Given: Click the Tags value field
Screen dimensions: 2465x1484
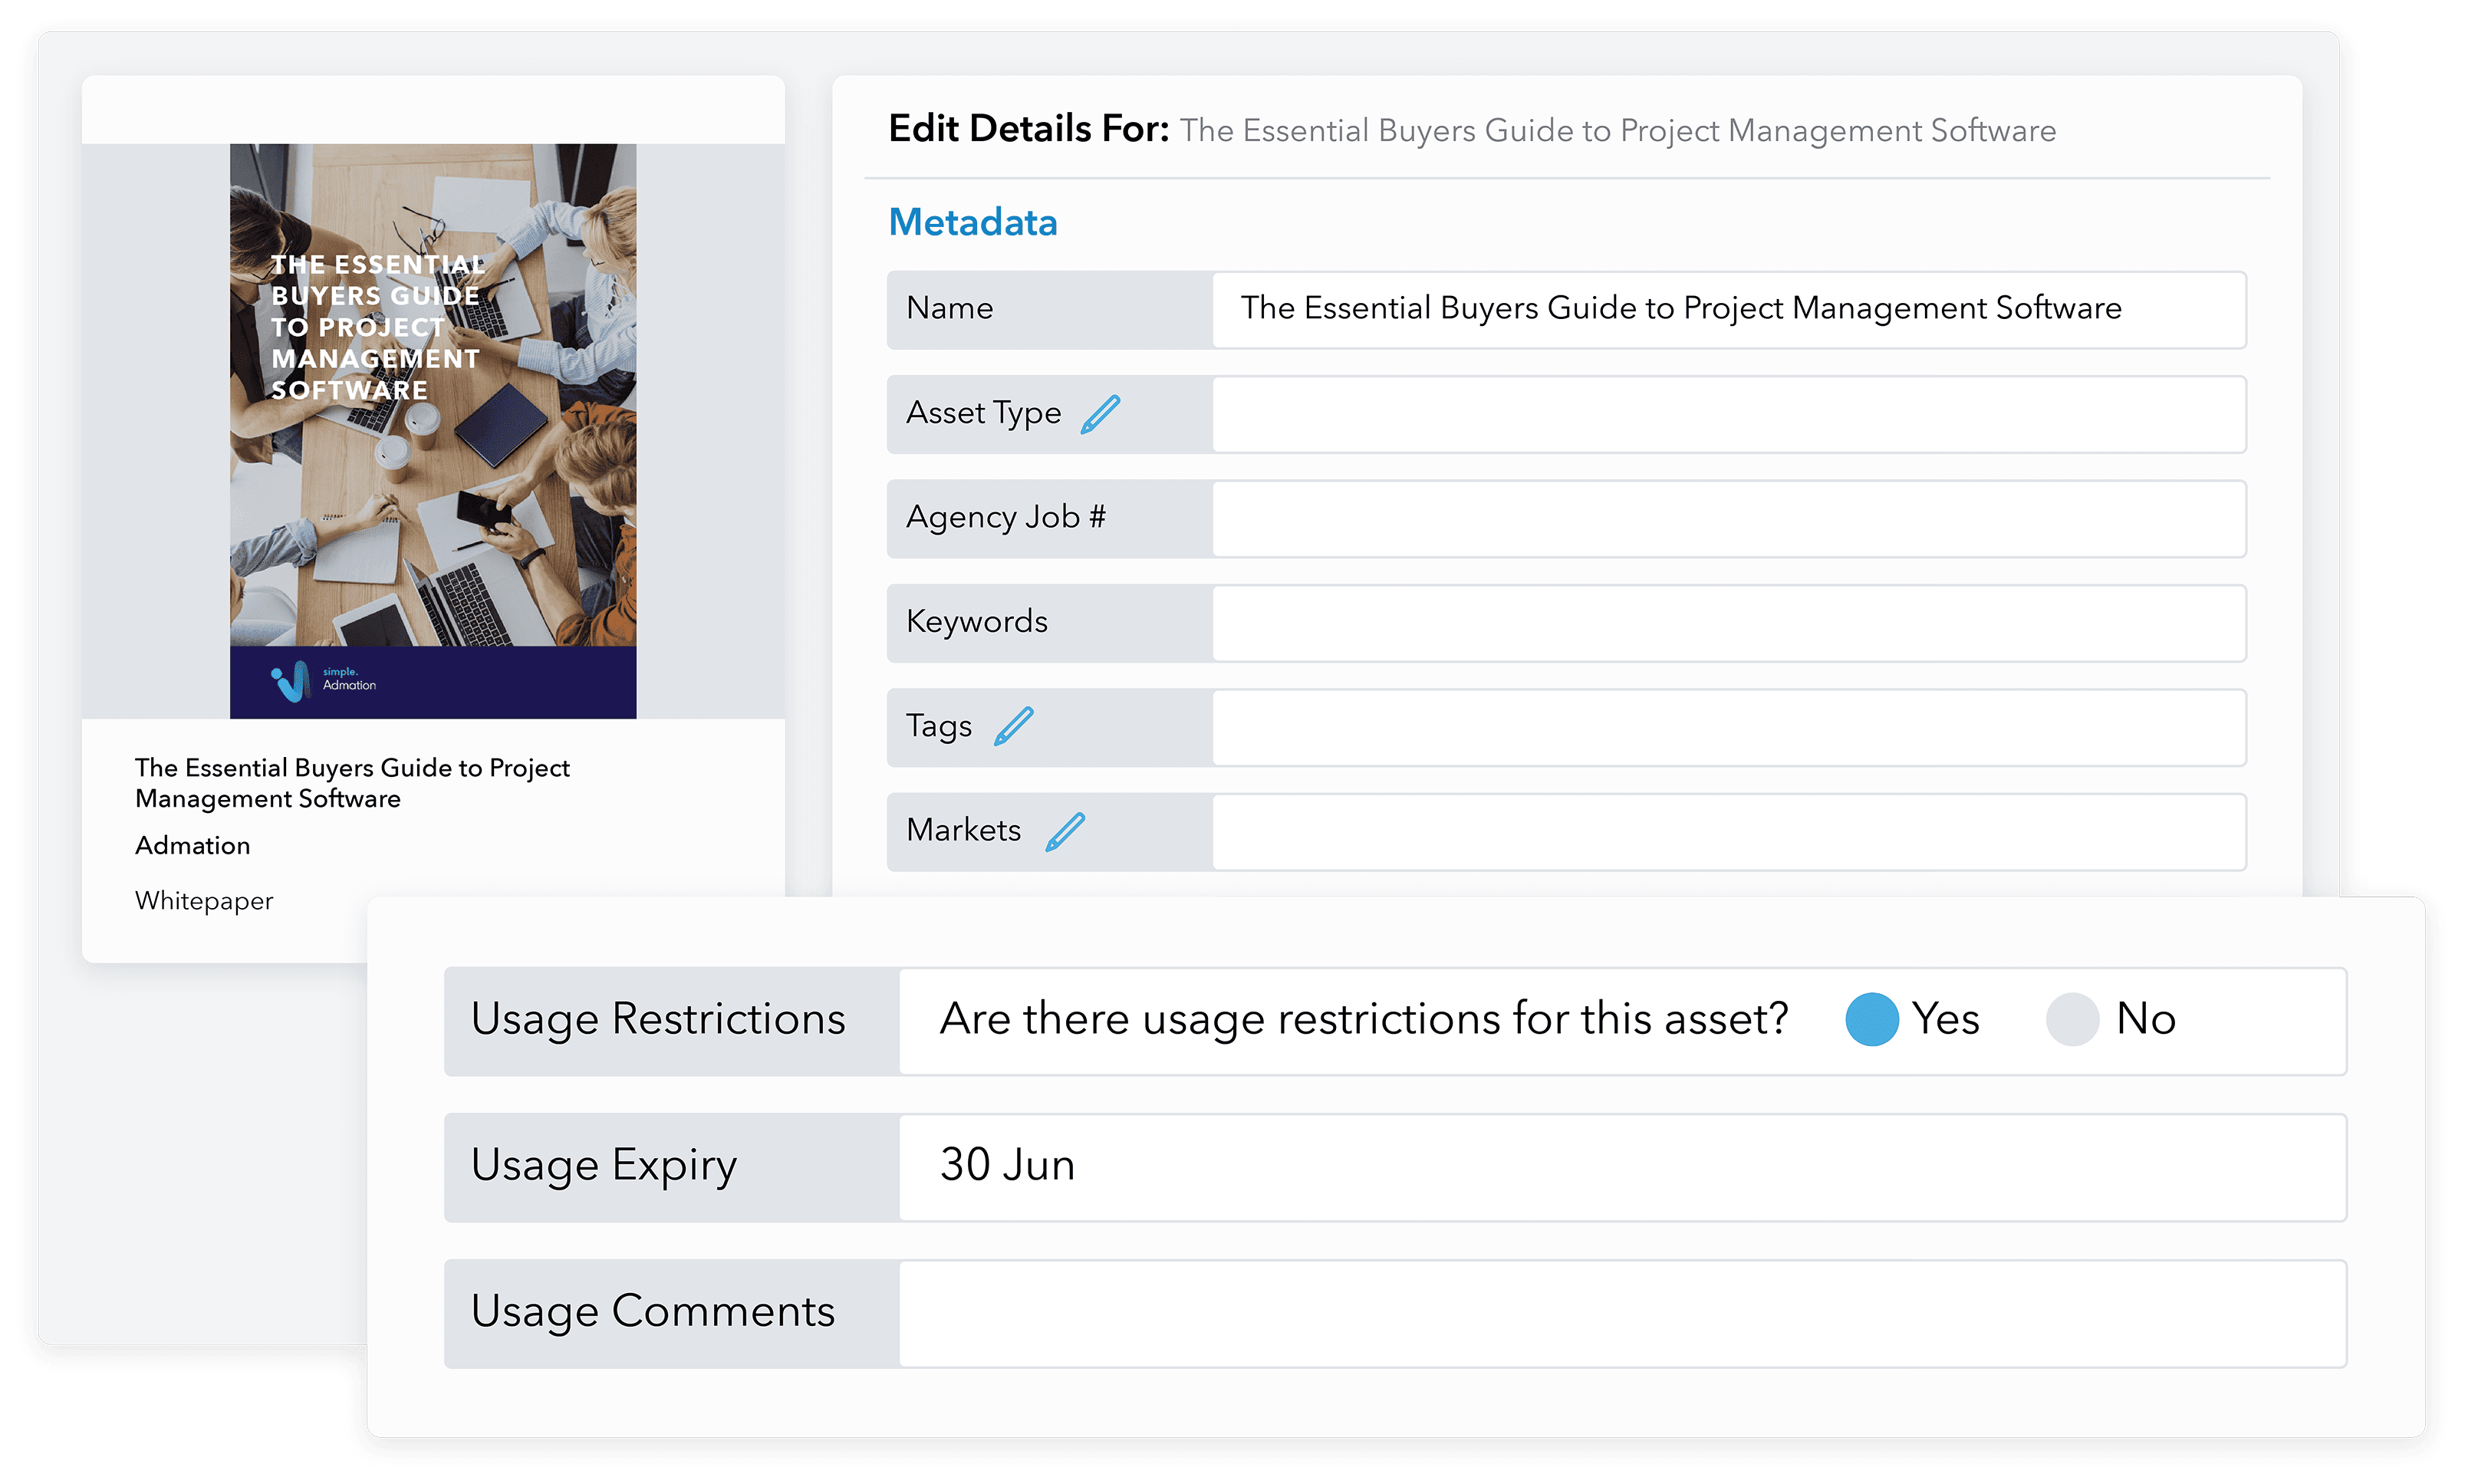Looking at the screenshot, I should click(x=1727, y=727).
